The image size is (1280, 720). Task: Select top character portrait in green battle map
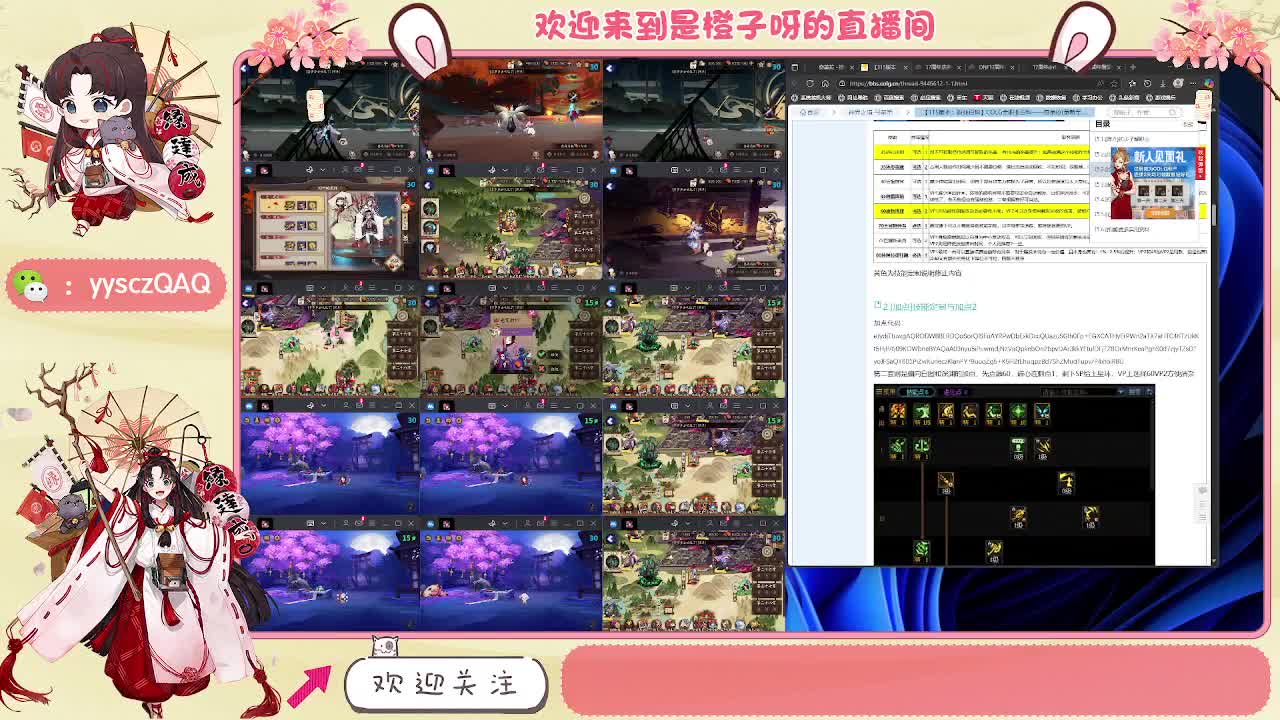pyautogui.click(x=430, y=208)
